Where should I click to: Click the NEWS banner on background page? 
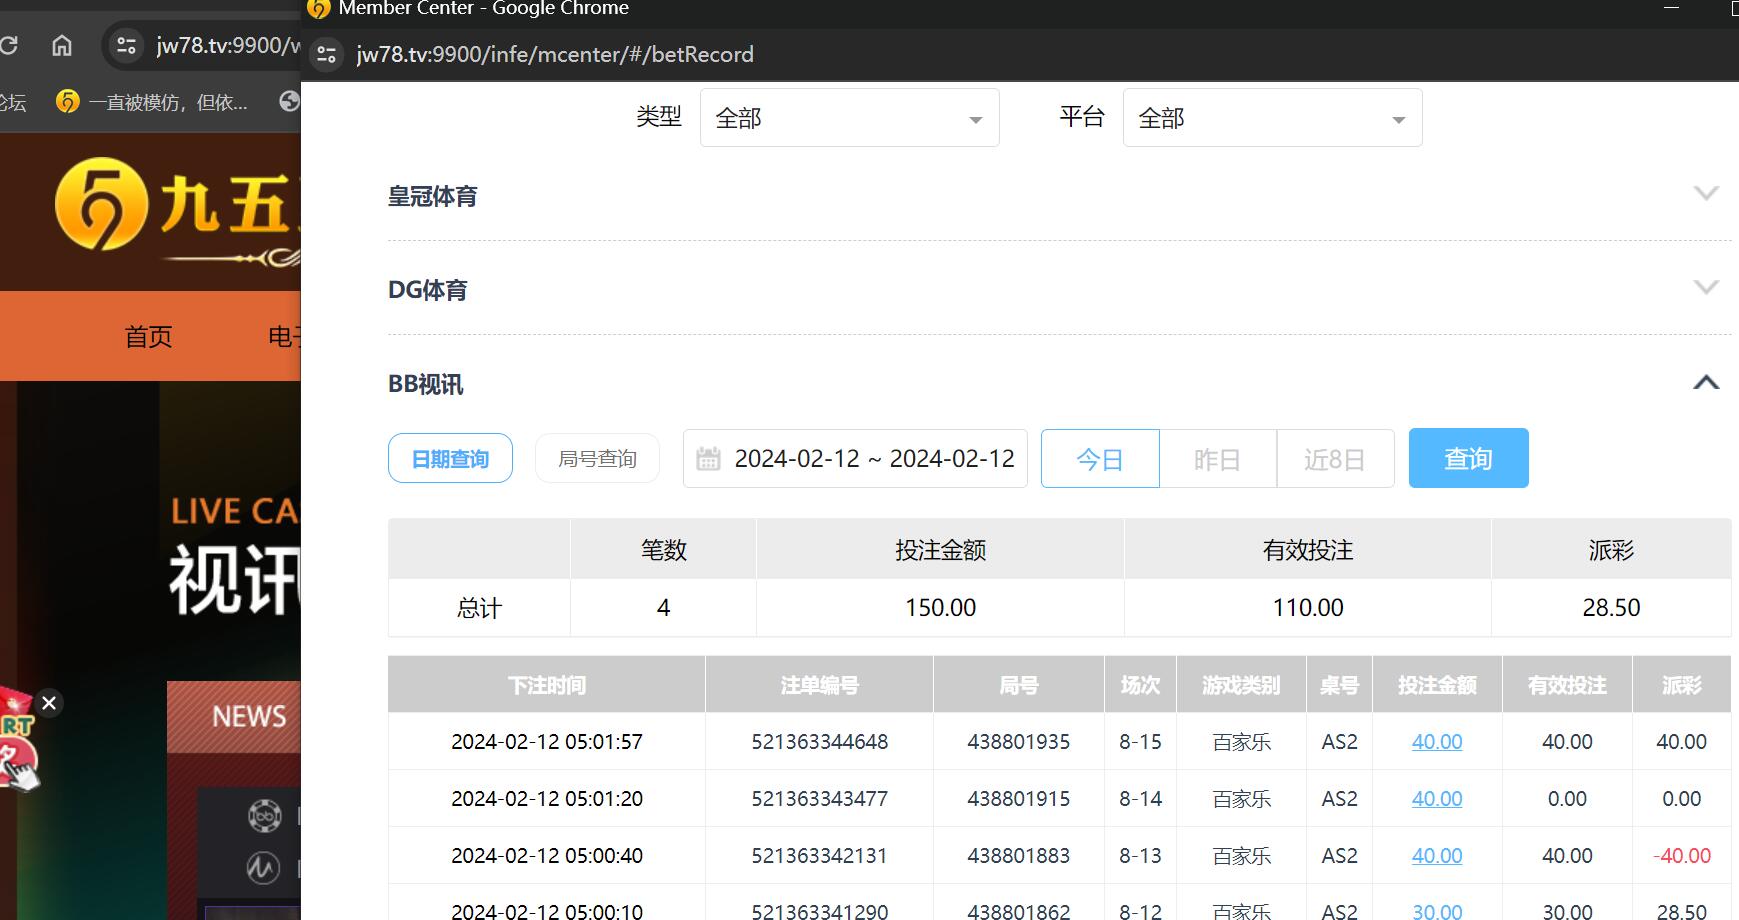point(234,716)
